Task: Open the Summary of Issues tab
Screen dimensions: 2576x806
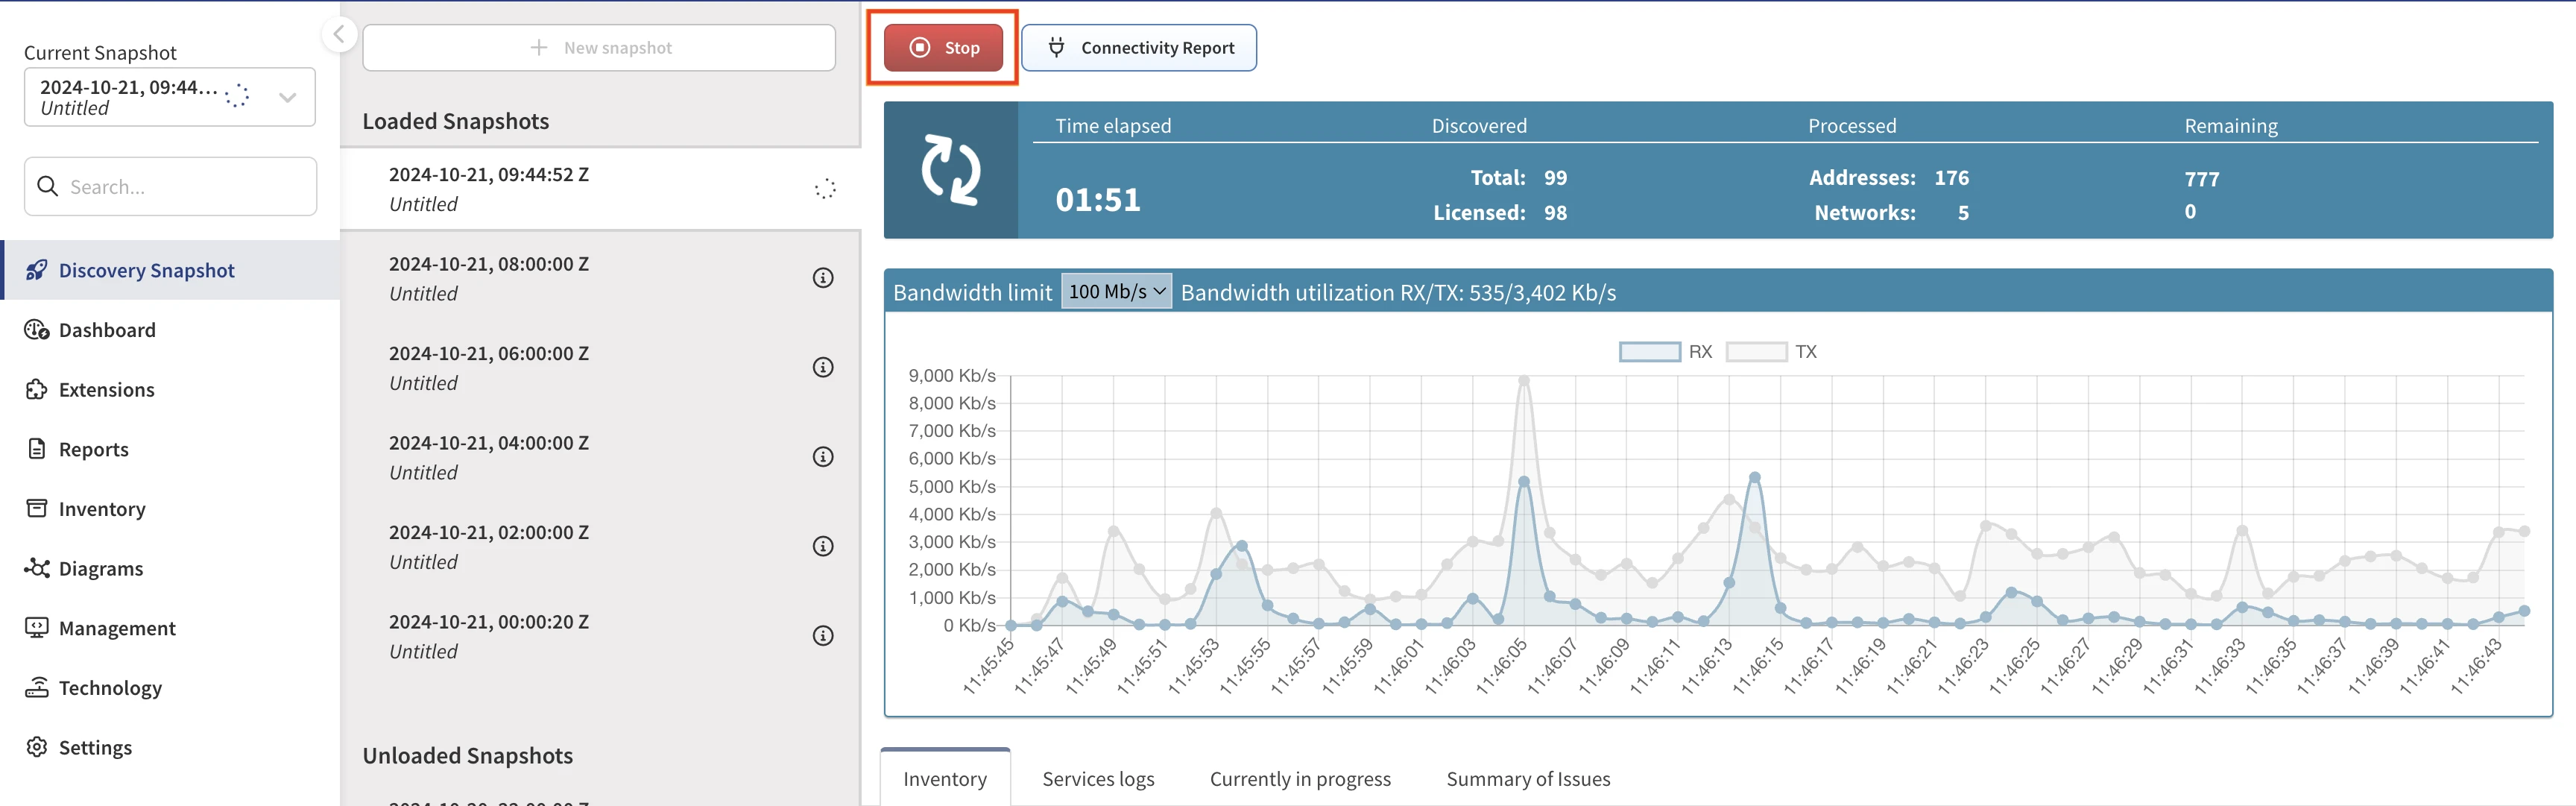Action: pos(1527,779)
